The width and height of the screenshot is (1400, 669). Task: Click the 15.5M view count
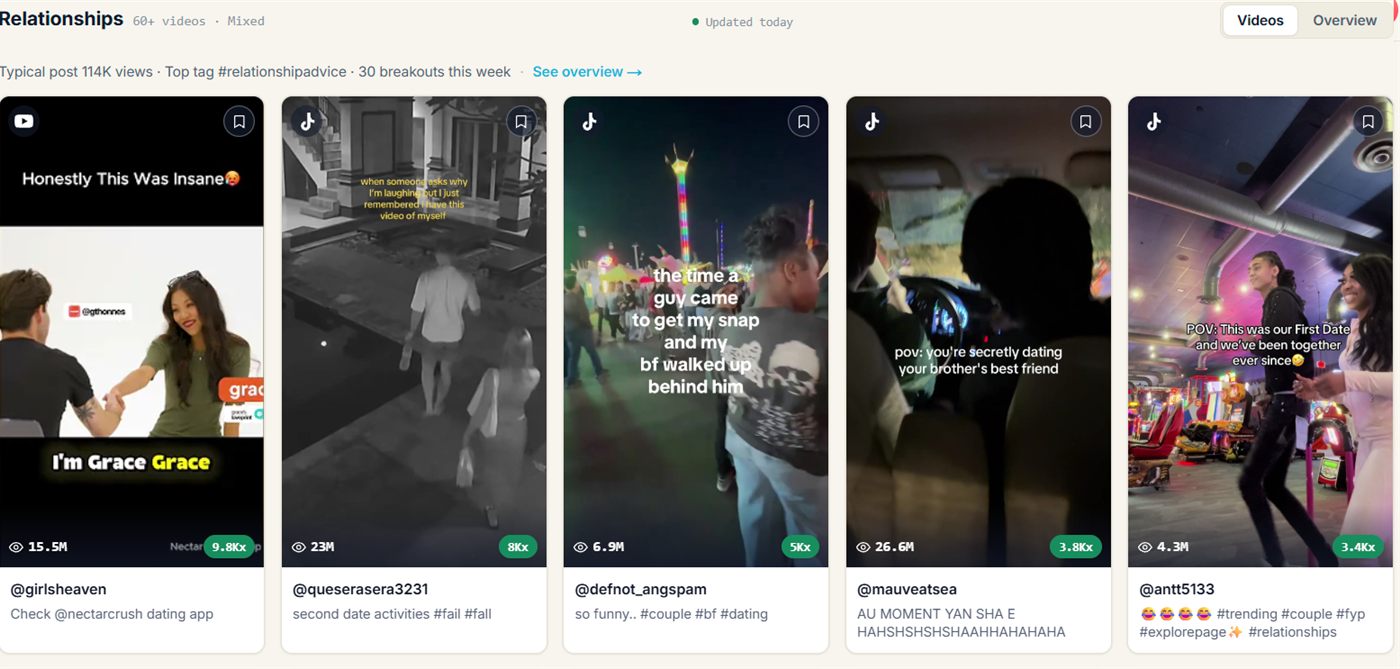[x=48, y=547]
